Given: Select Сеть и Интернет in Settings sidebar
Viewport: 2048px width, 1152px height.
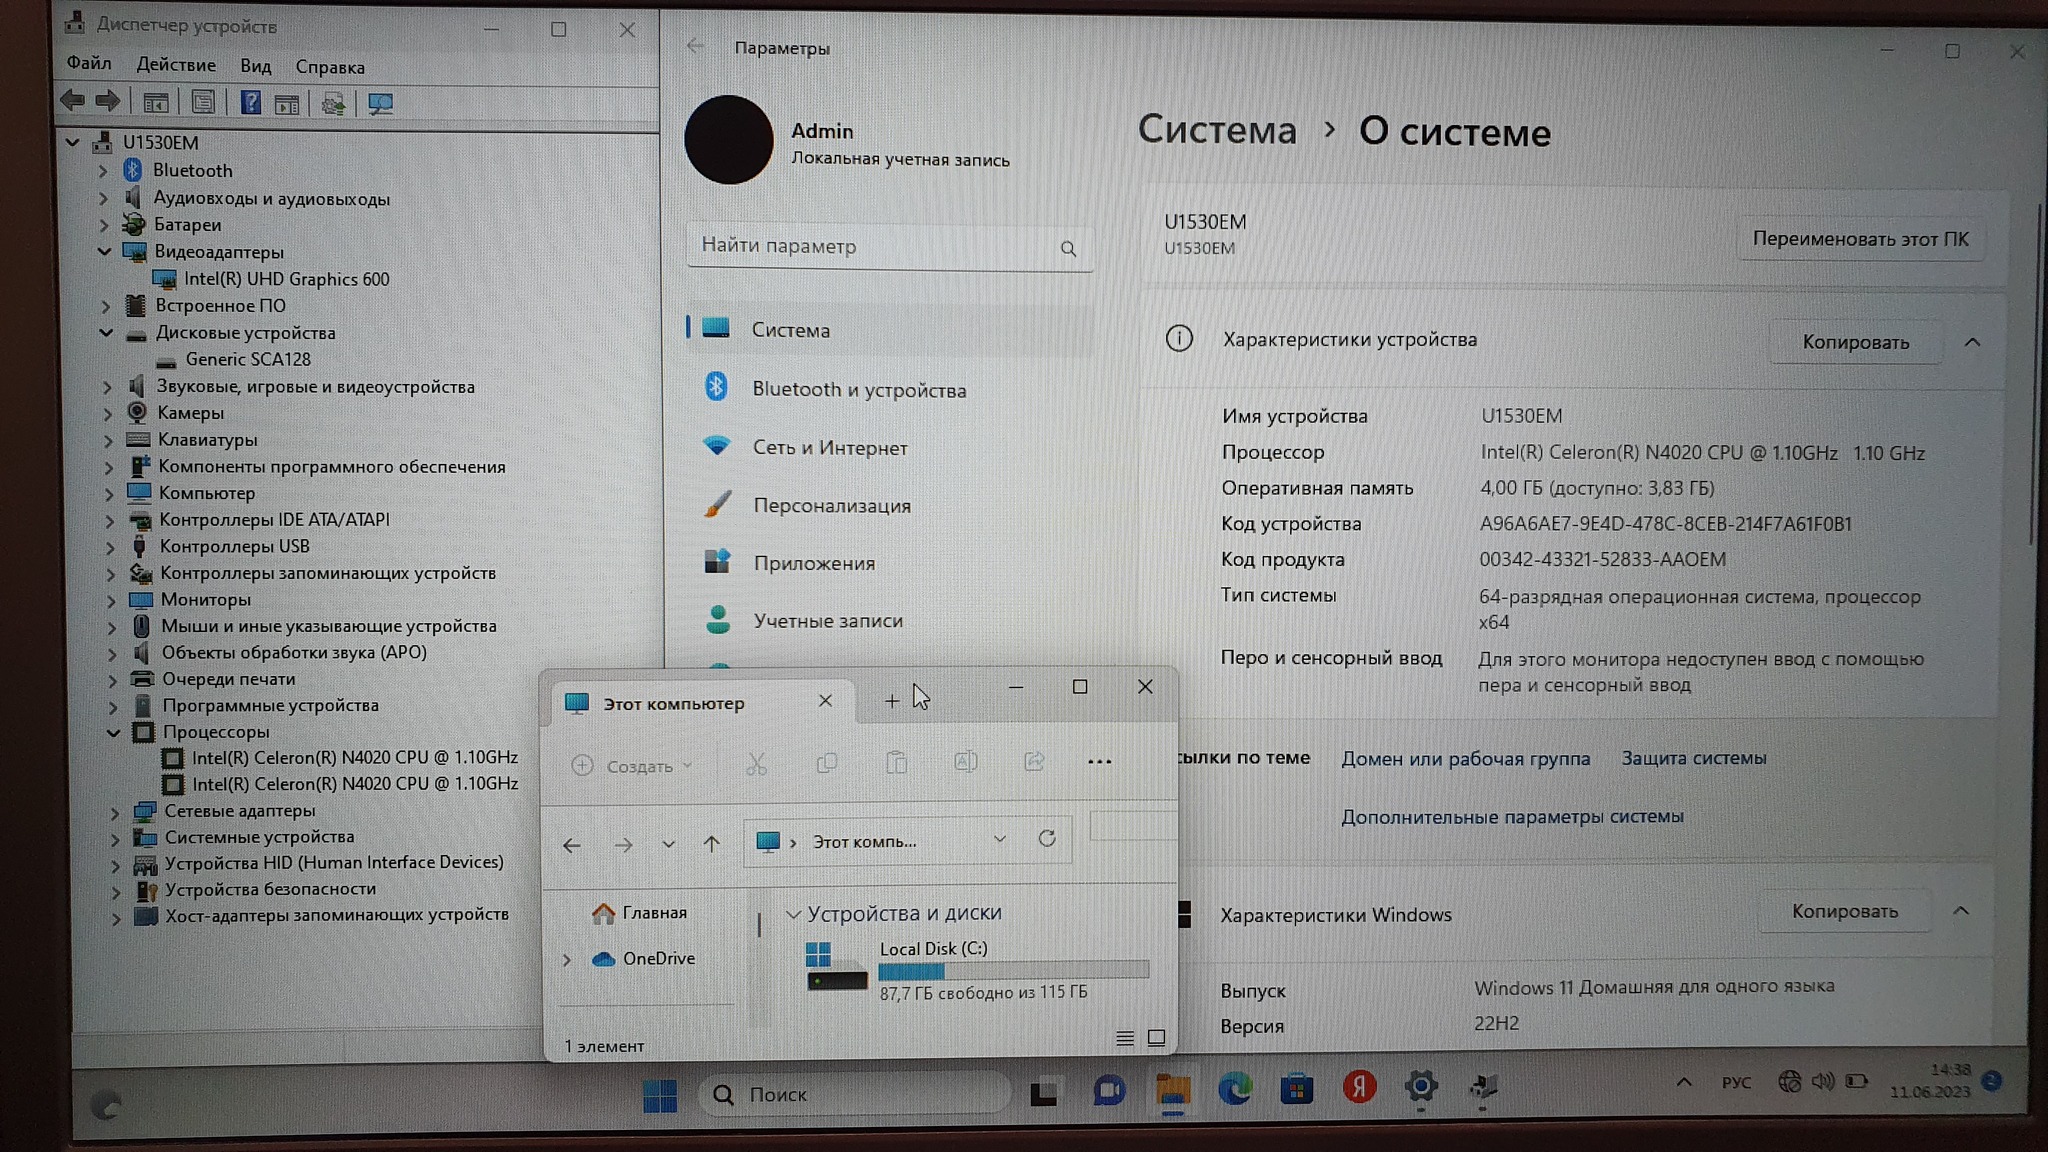Looking at the screenshot, I should [x=829, y=448].
